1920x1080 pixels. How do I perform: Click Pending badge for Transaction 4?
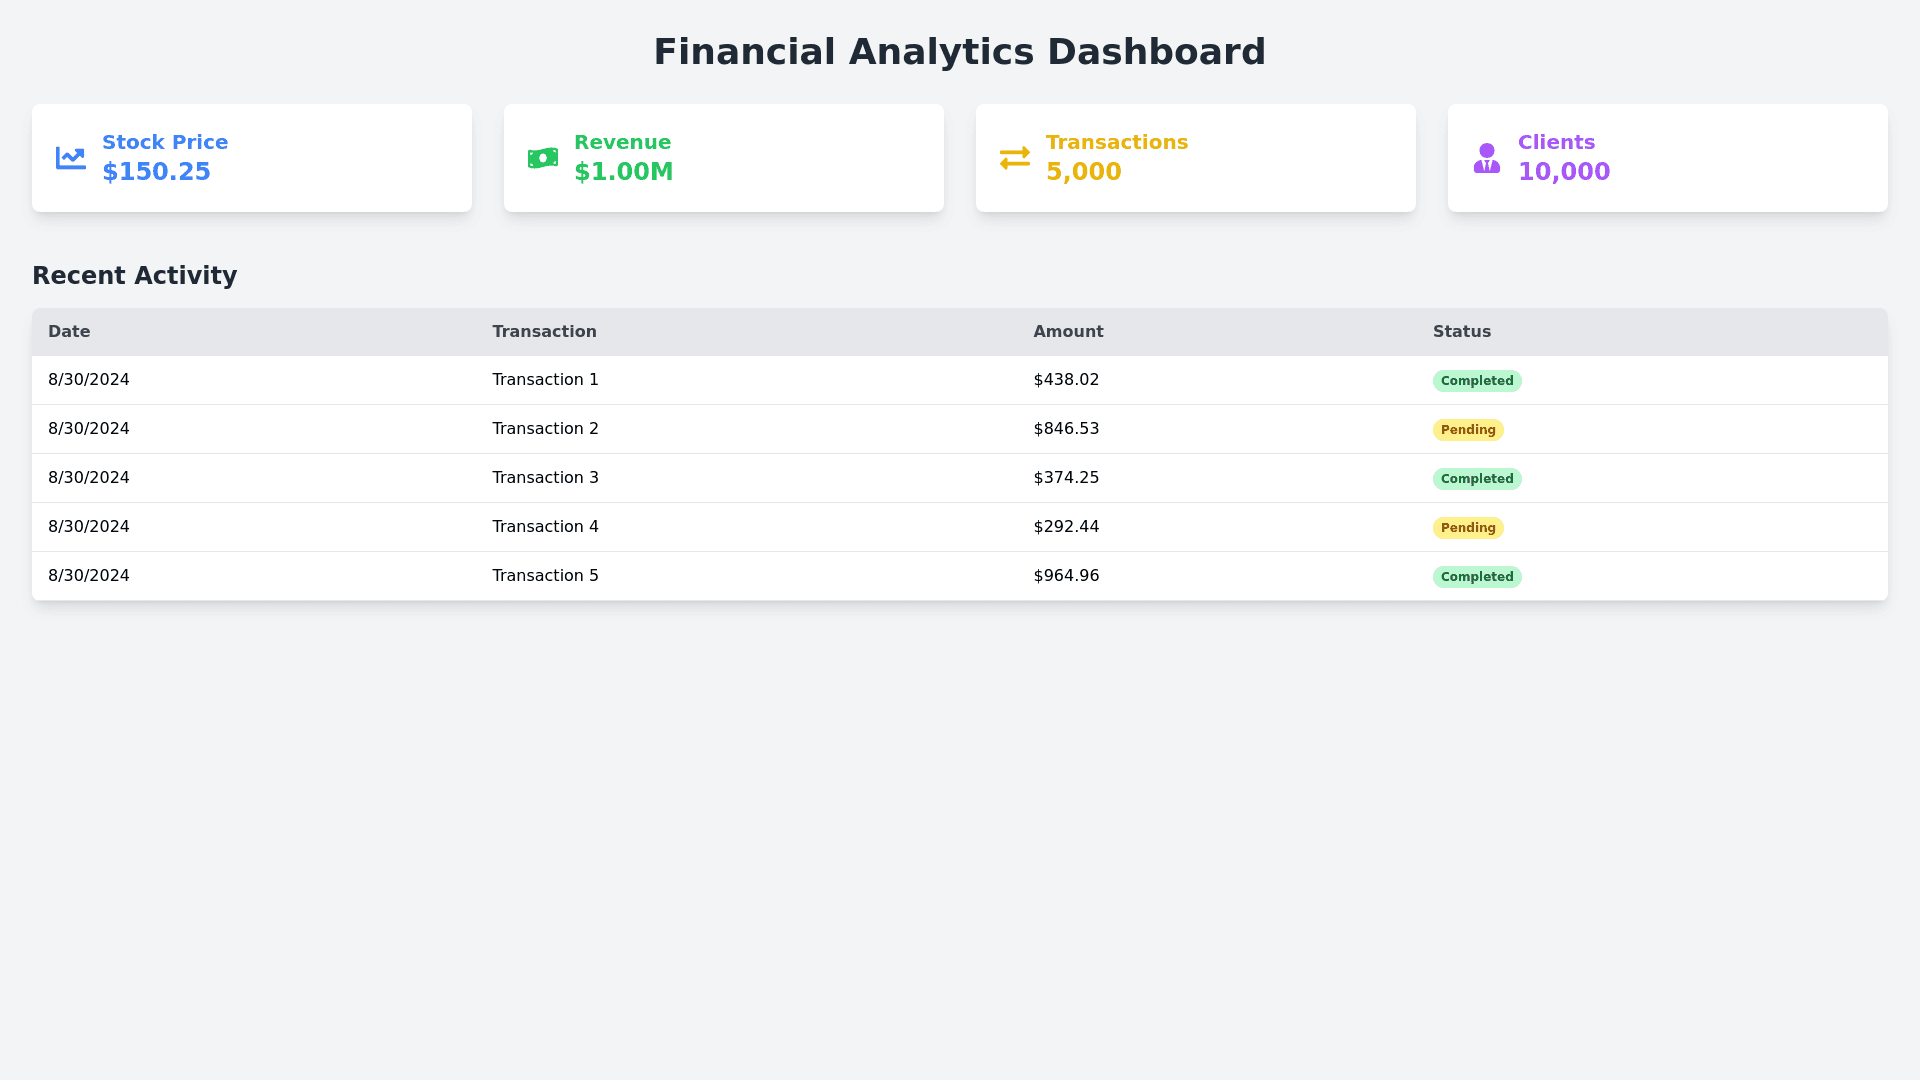click(x=1467, y=528)
